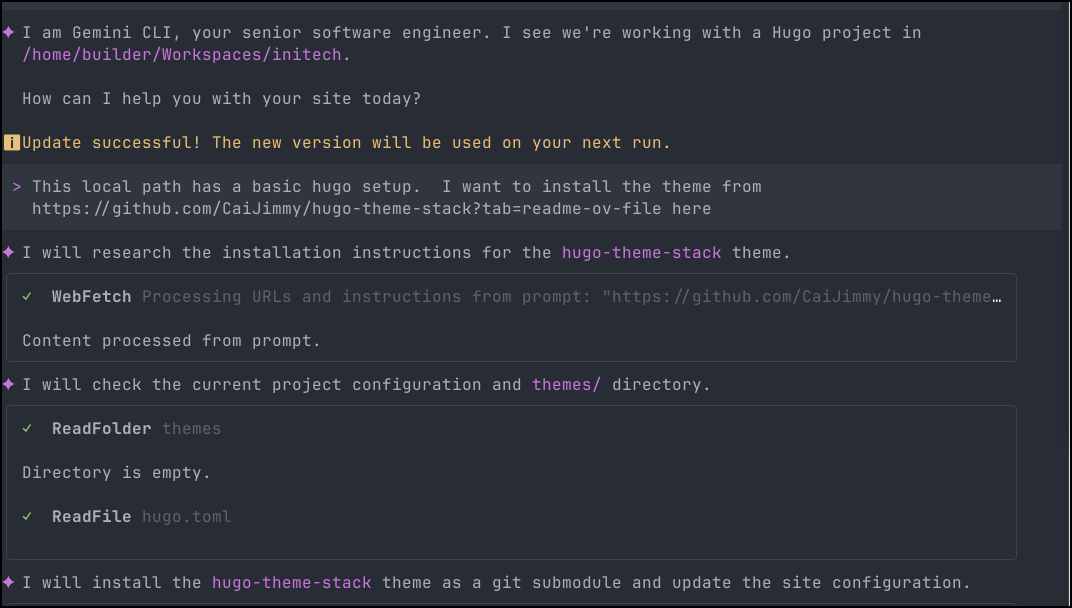Click the sparkle icon beside the Gemini CLI greeting

tap(8, 33)
